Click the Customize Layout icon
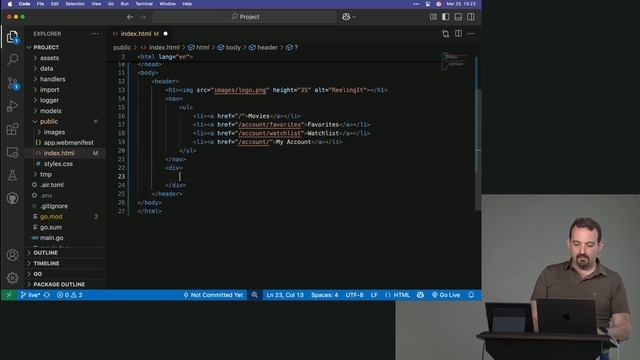Viewport: 640px width, 360px height. (433, 17)
